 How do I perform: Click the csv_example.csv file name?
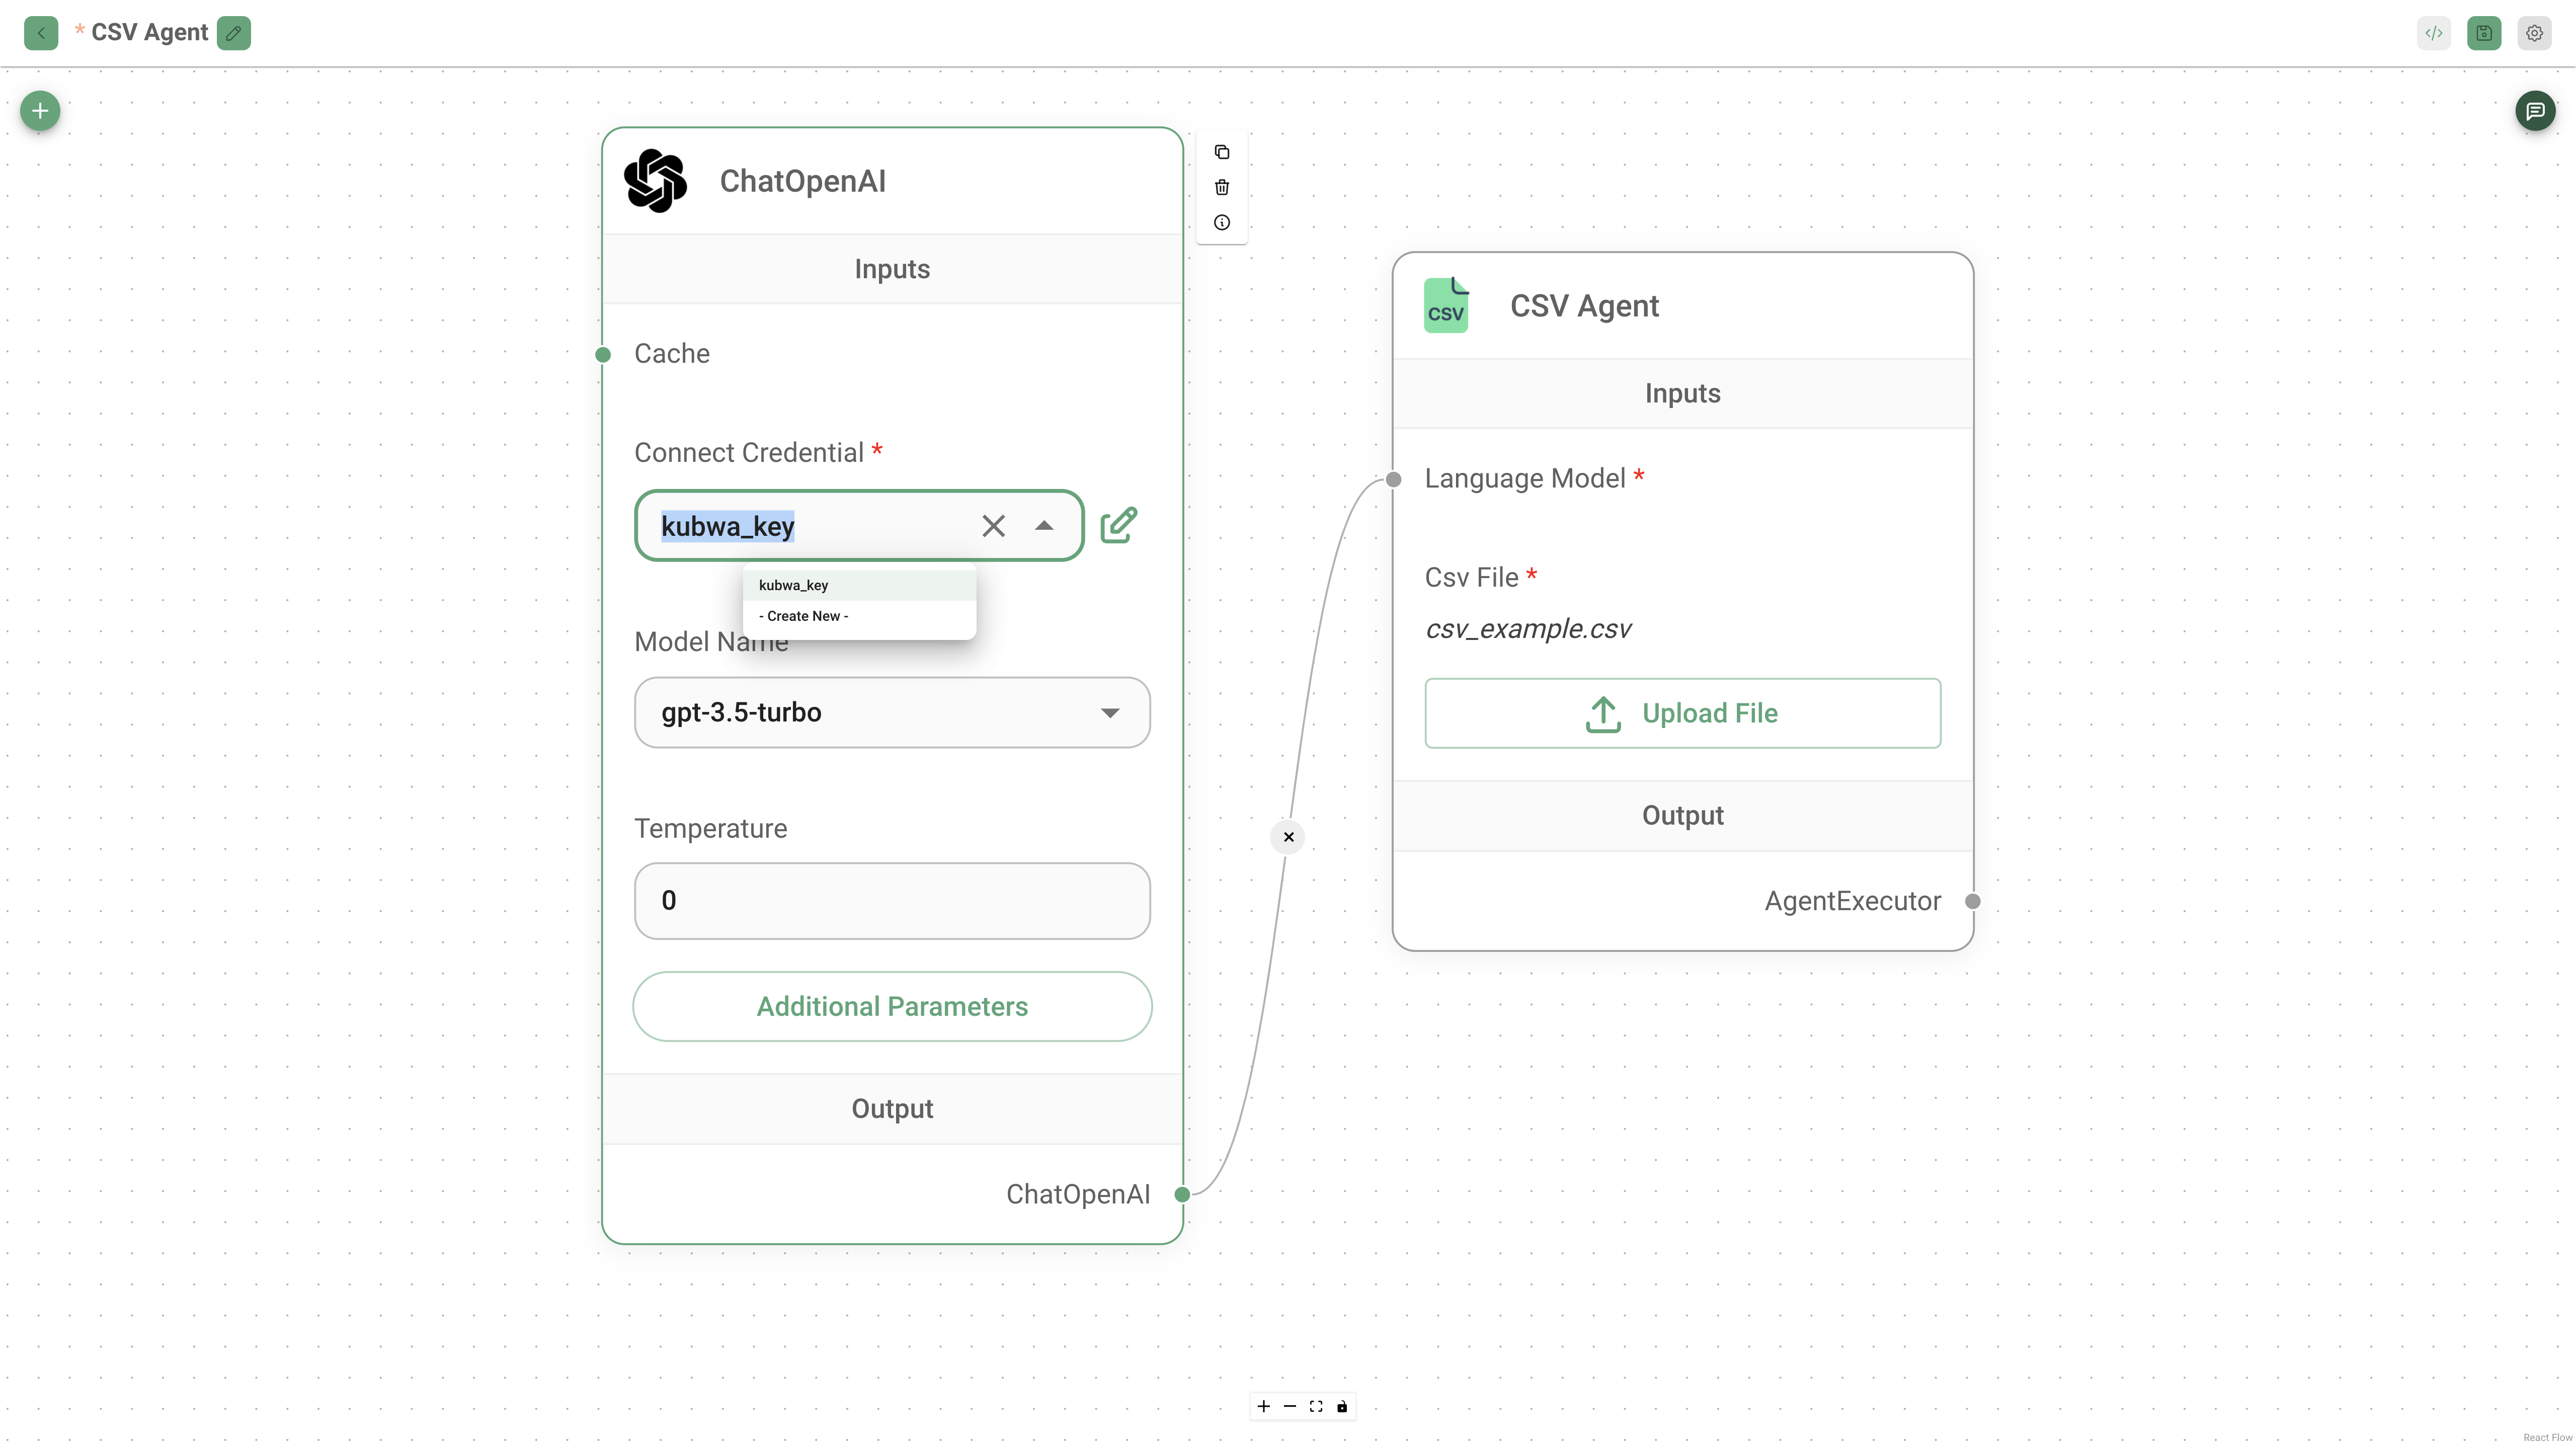pyautogui.click(x=1528, y=628)
